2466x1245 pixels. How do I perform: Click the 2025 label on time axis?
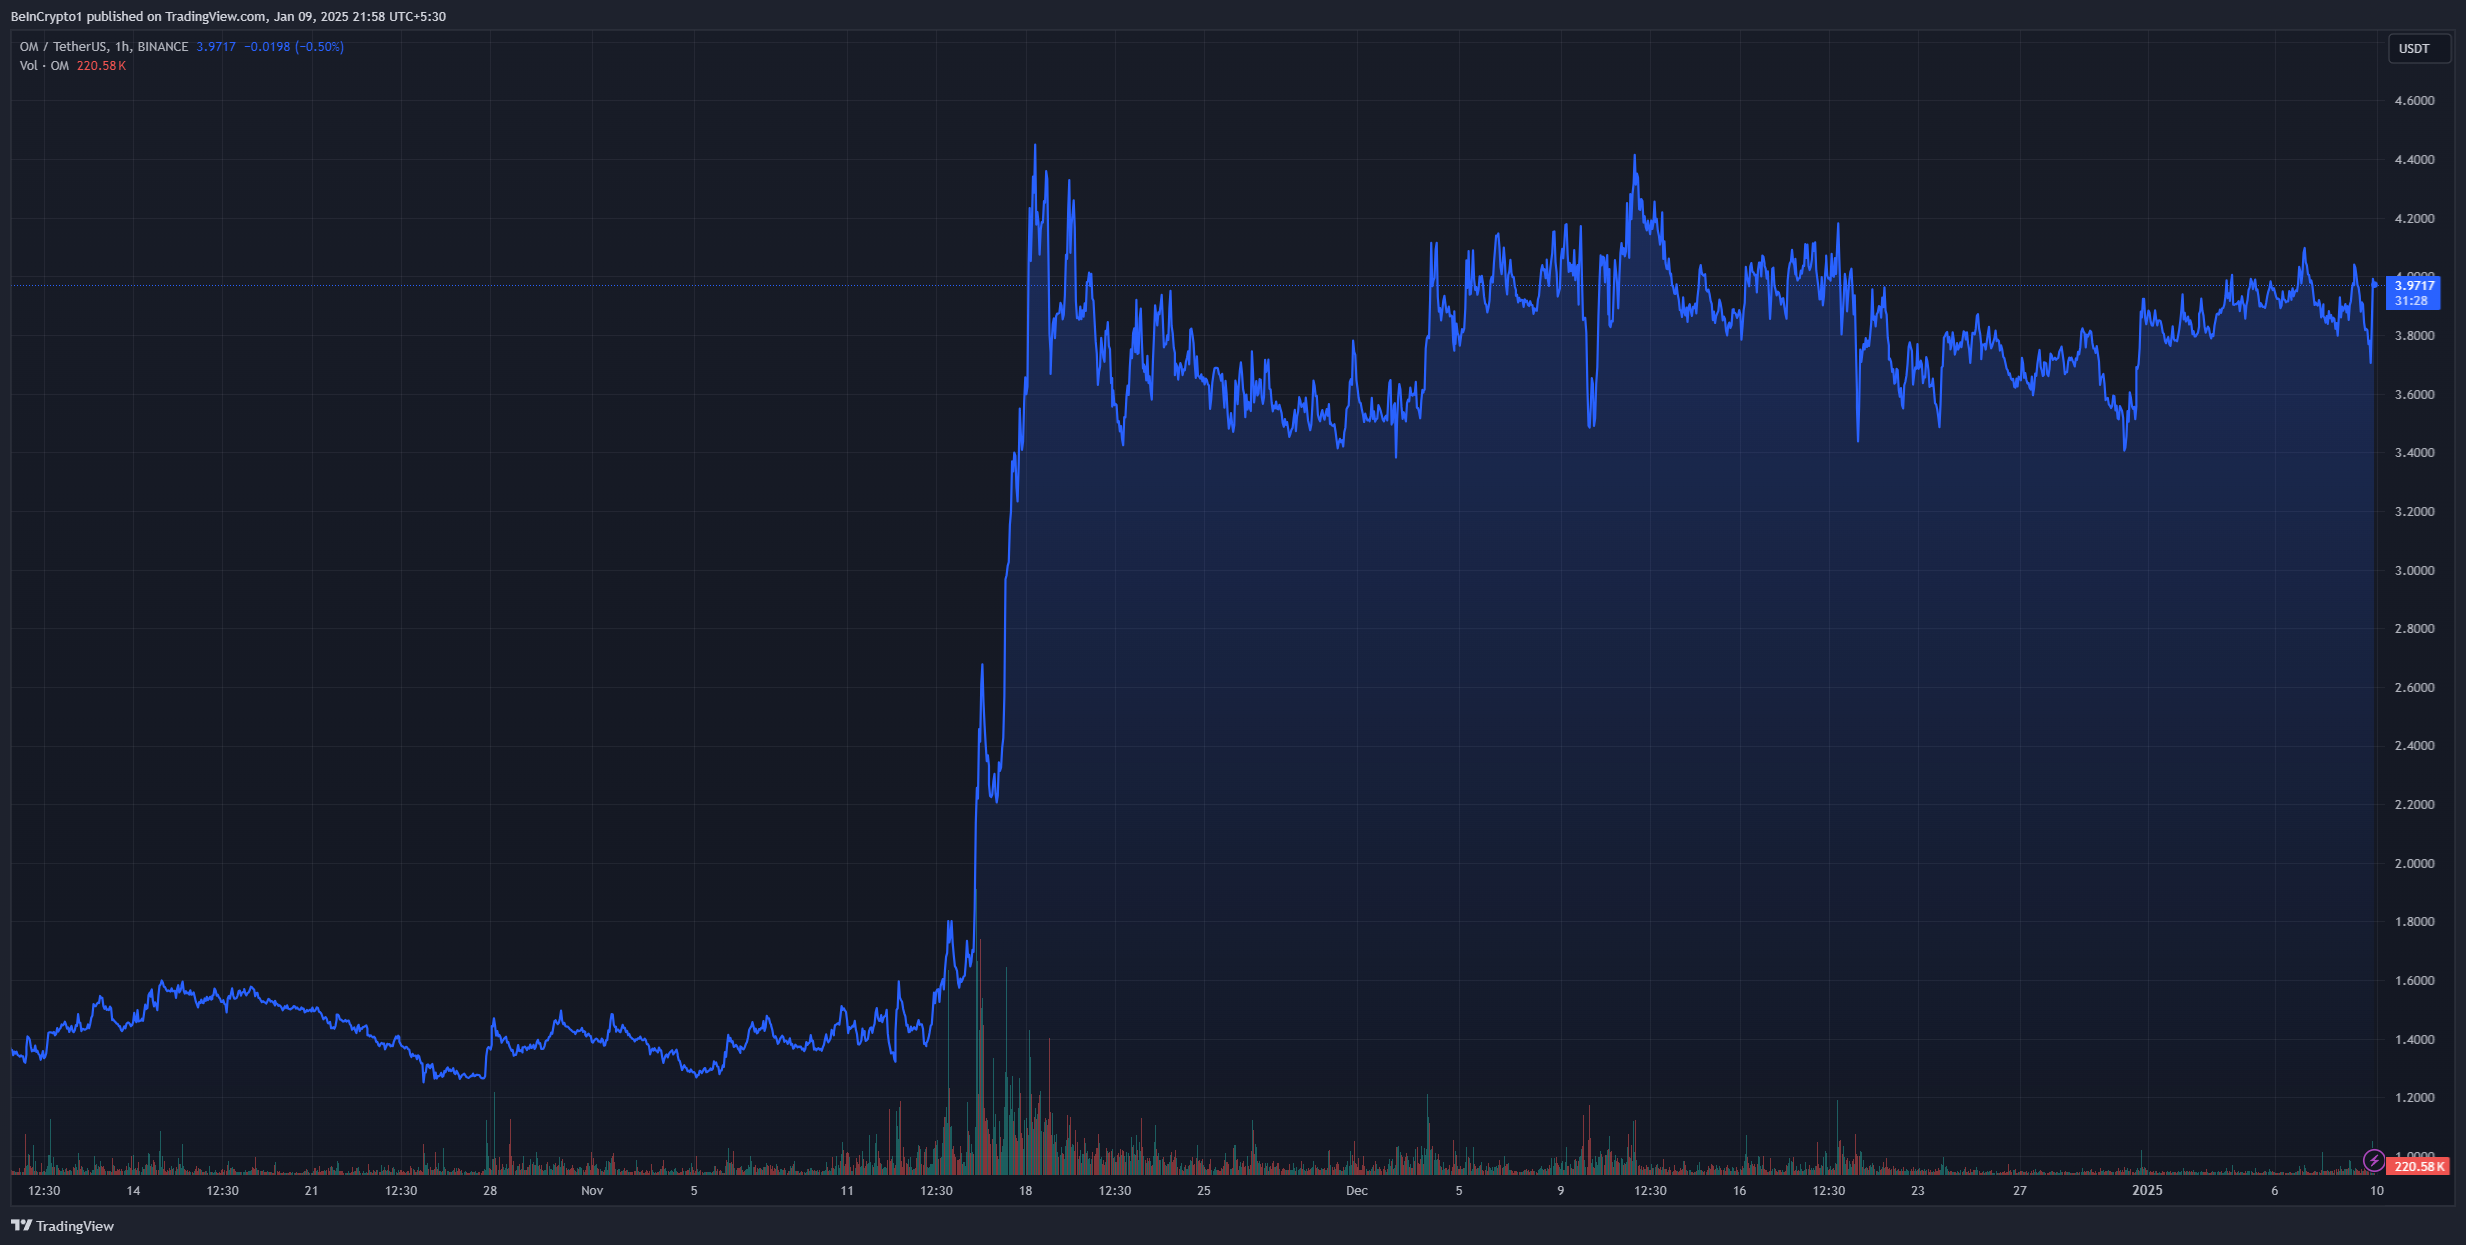pos(2147,1191)
